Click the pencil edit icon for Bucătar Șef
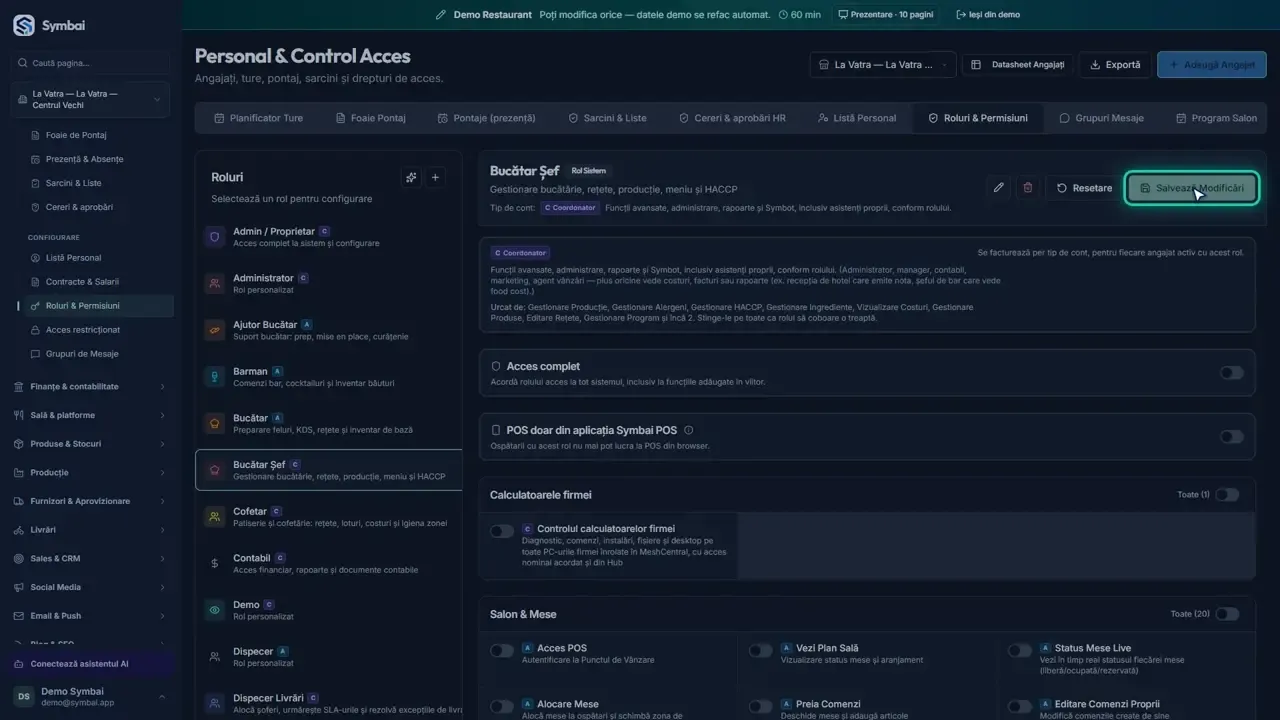Image resolution: width=1280 pixels, height=720 pixels. tap(998, 188)
